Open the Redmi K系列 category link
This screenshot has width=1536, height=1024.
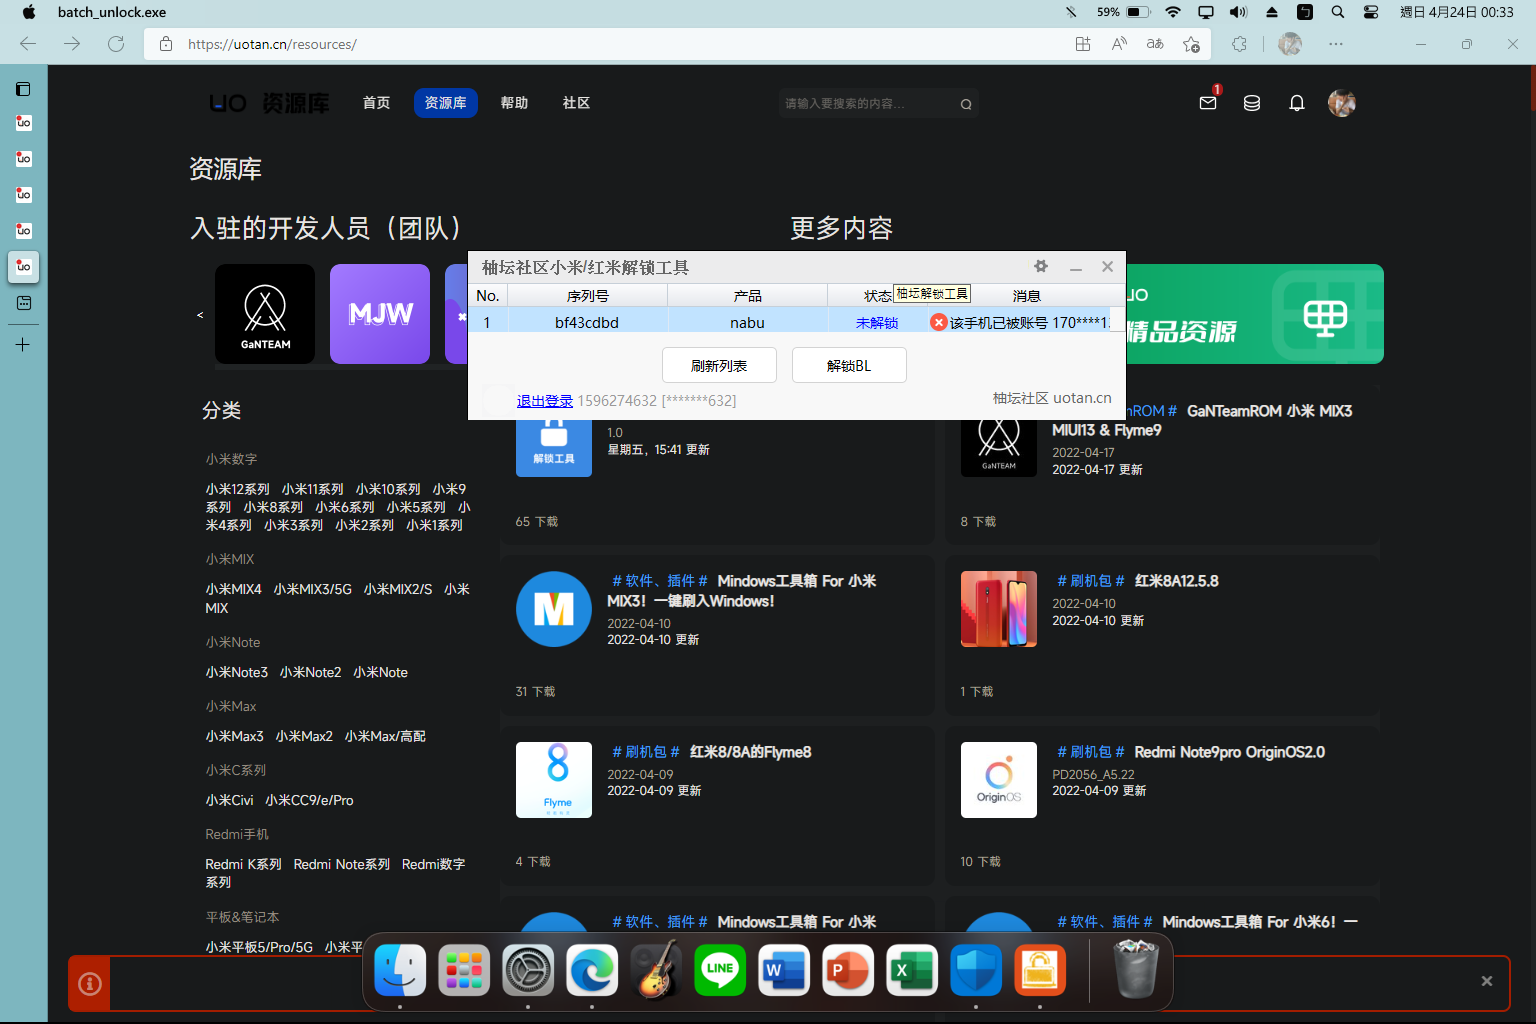pos(243,864)
